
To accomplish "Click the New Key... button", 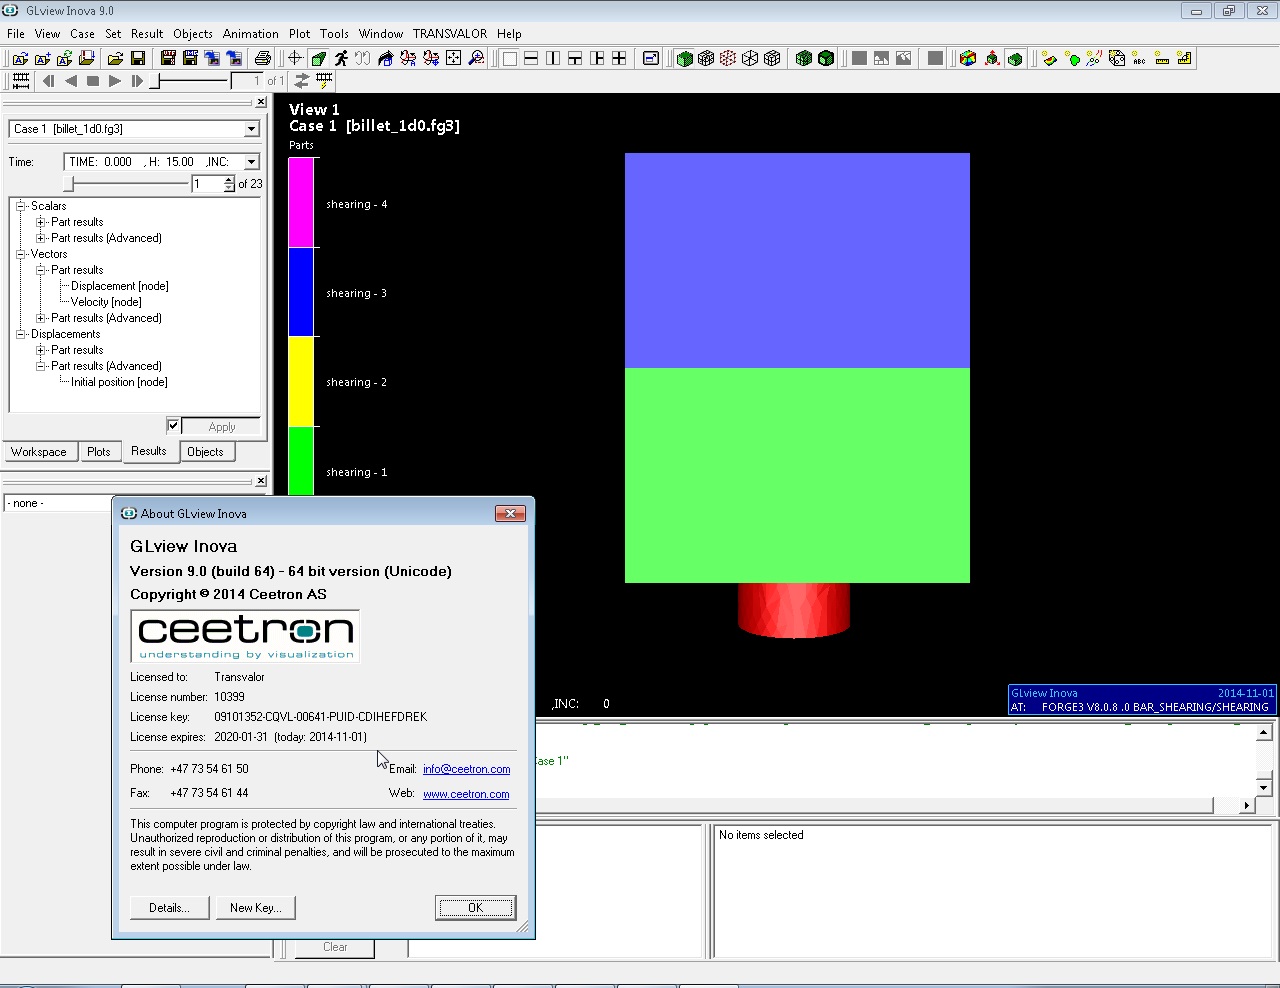I will tap(255, 908).
